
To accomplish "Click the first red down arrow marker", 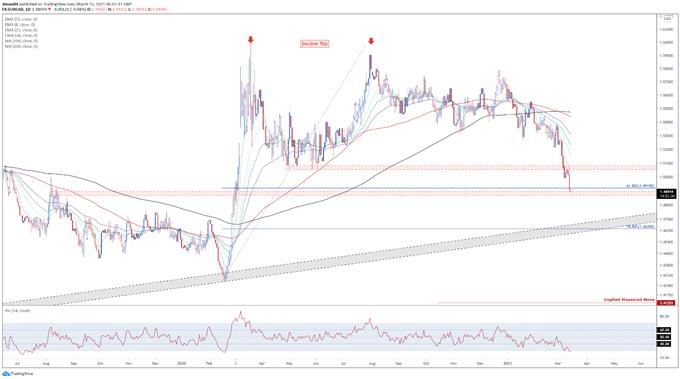I will point(250,40).
